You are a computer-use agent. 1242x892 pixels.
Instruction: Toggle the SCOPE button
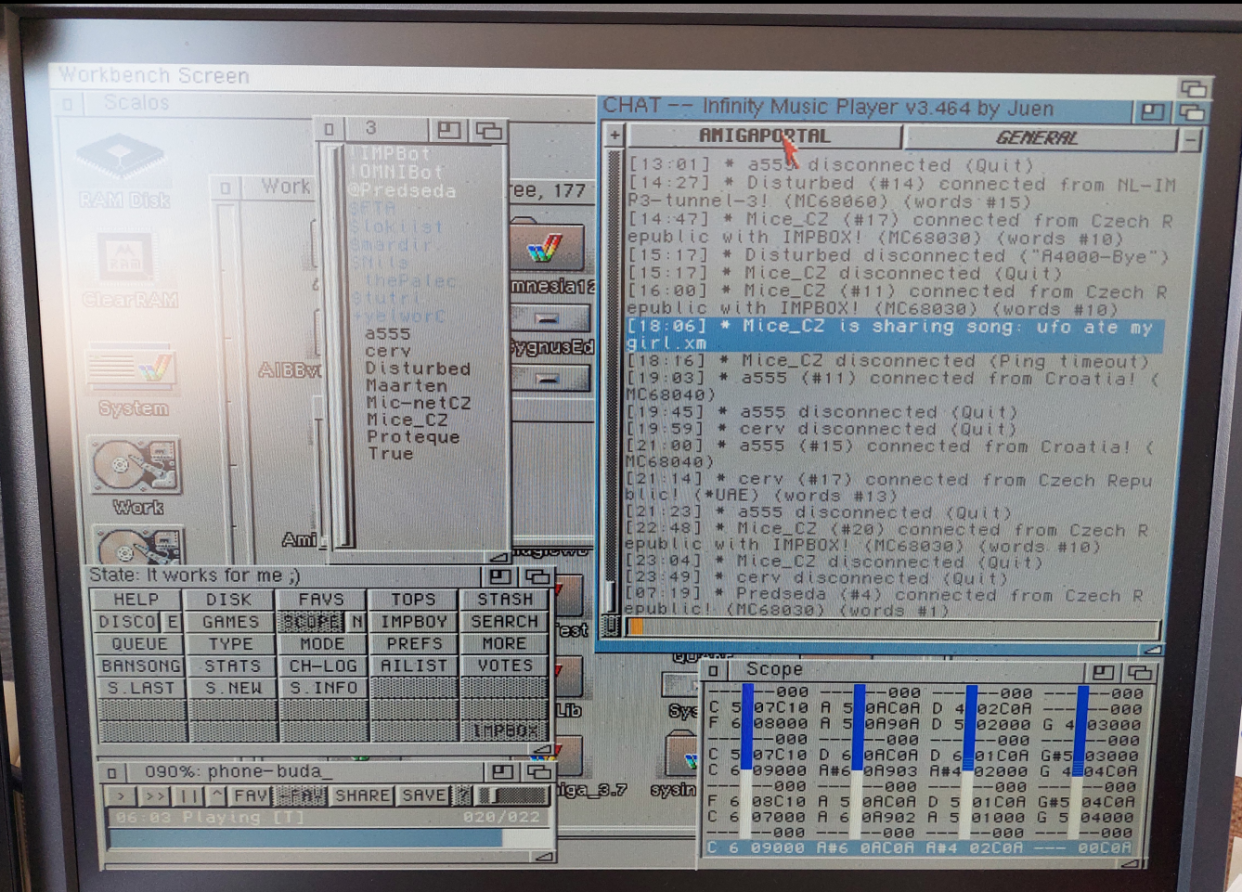coord(311,621)
